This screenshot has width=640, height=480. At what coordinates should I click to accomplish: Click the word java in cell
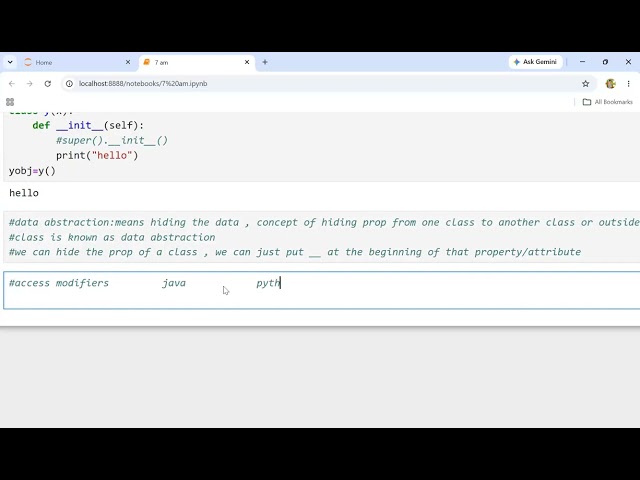click(x=174, y=283)
